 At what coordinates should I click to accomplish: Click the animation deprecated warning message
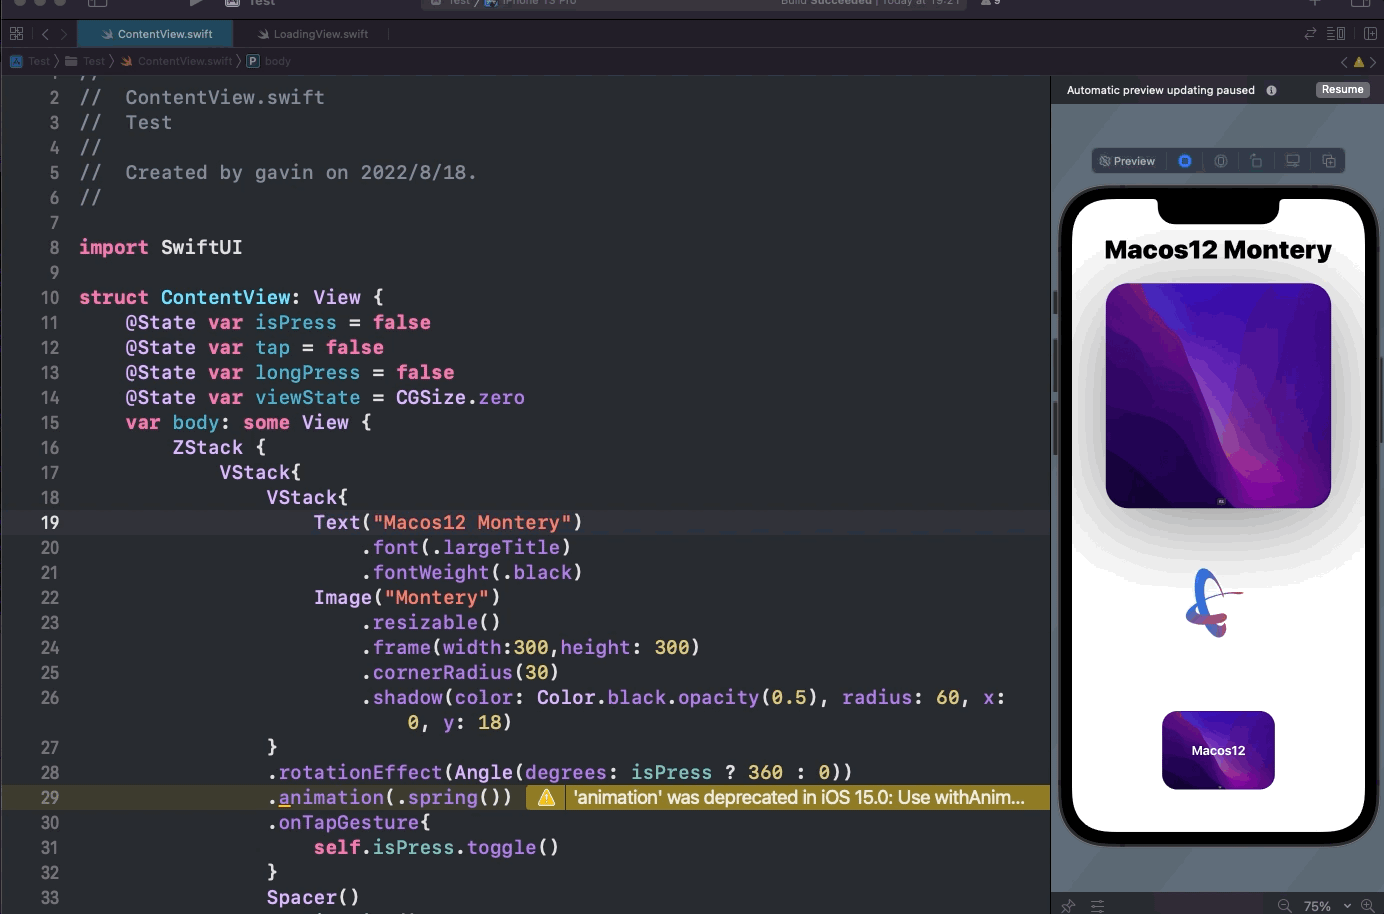(799, 797)
